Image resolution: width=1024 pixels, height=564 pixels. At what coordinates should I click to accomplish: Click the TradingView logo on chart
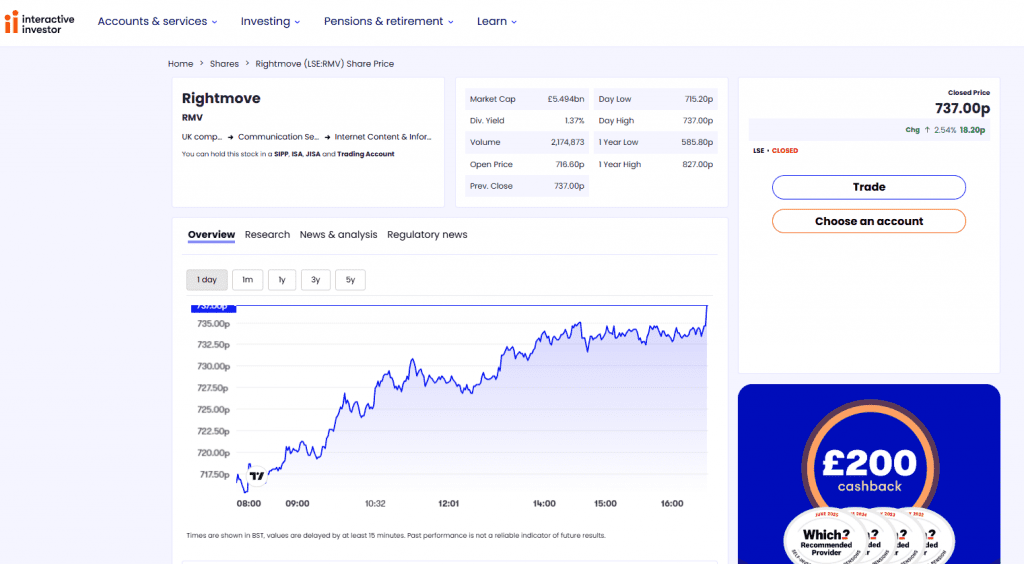click(x=257, y=476)
